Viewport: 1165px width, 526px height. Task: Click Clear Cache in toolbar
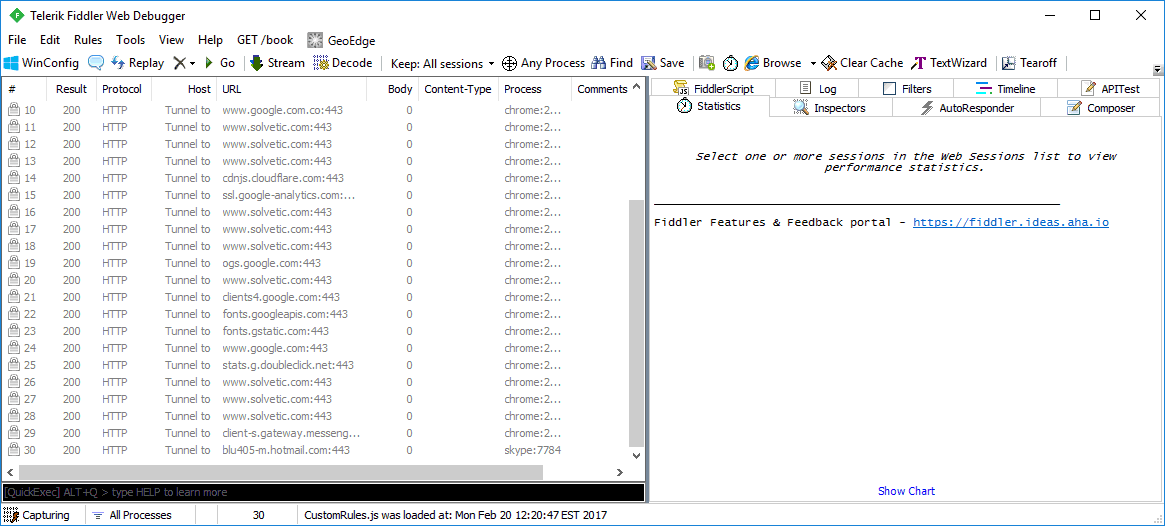click(x=862, y=63)
